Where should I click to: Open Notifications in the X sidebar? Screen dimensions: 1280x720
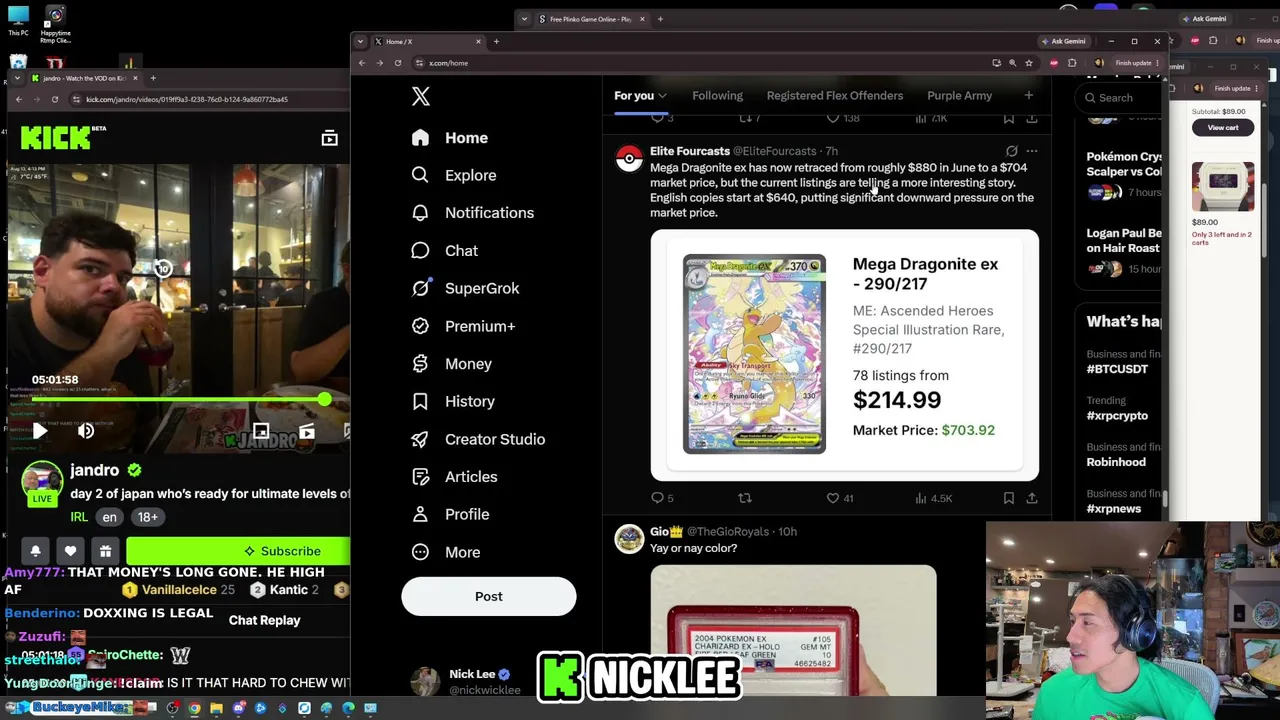tap(473, 213)
